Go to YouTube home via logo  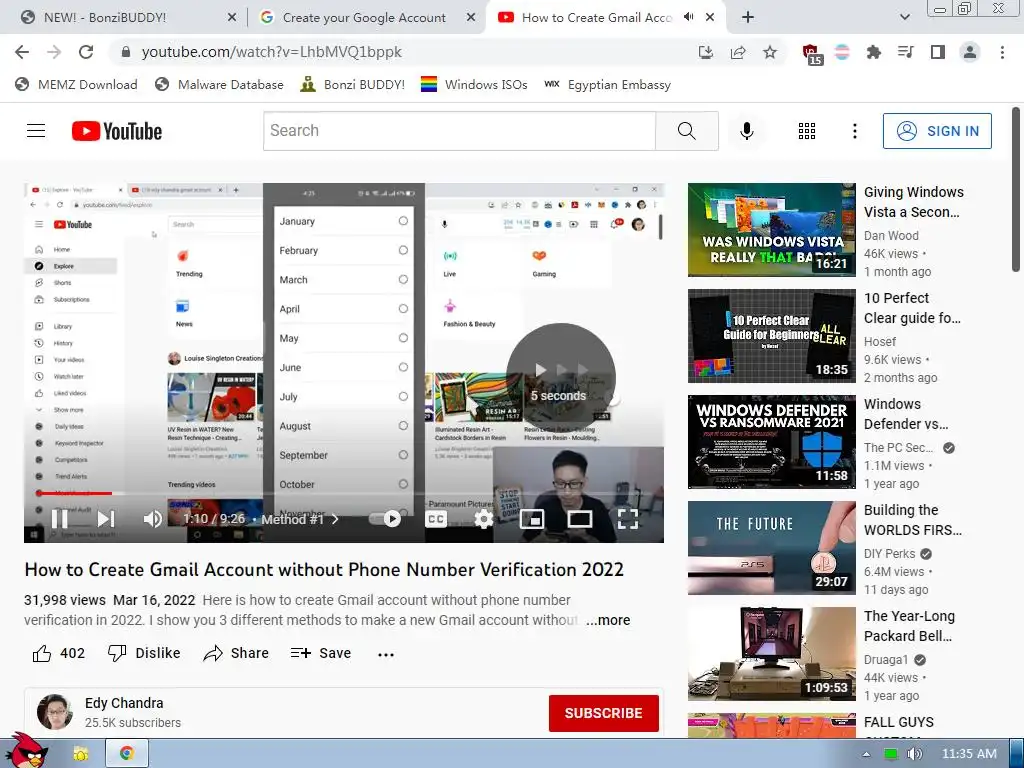117,131
